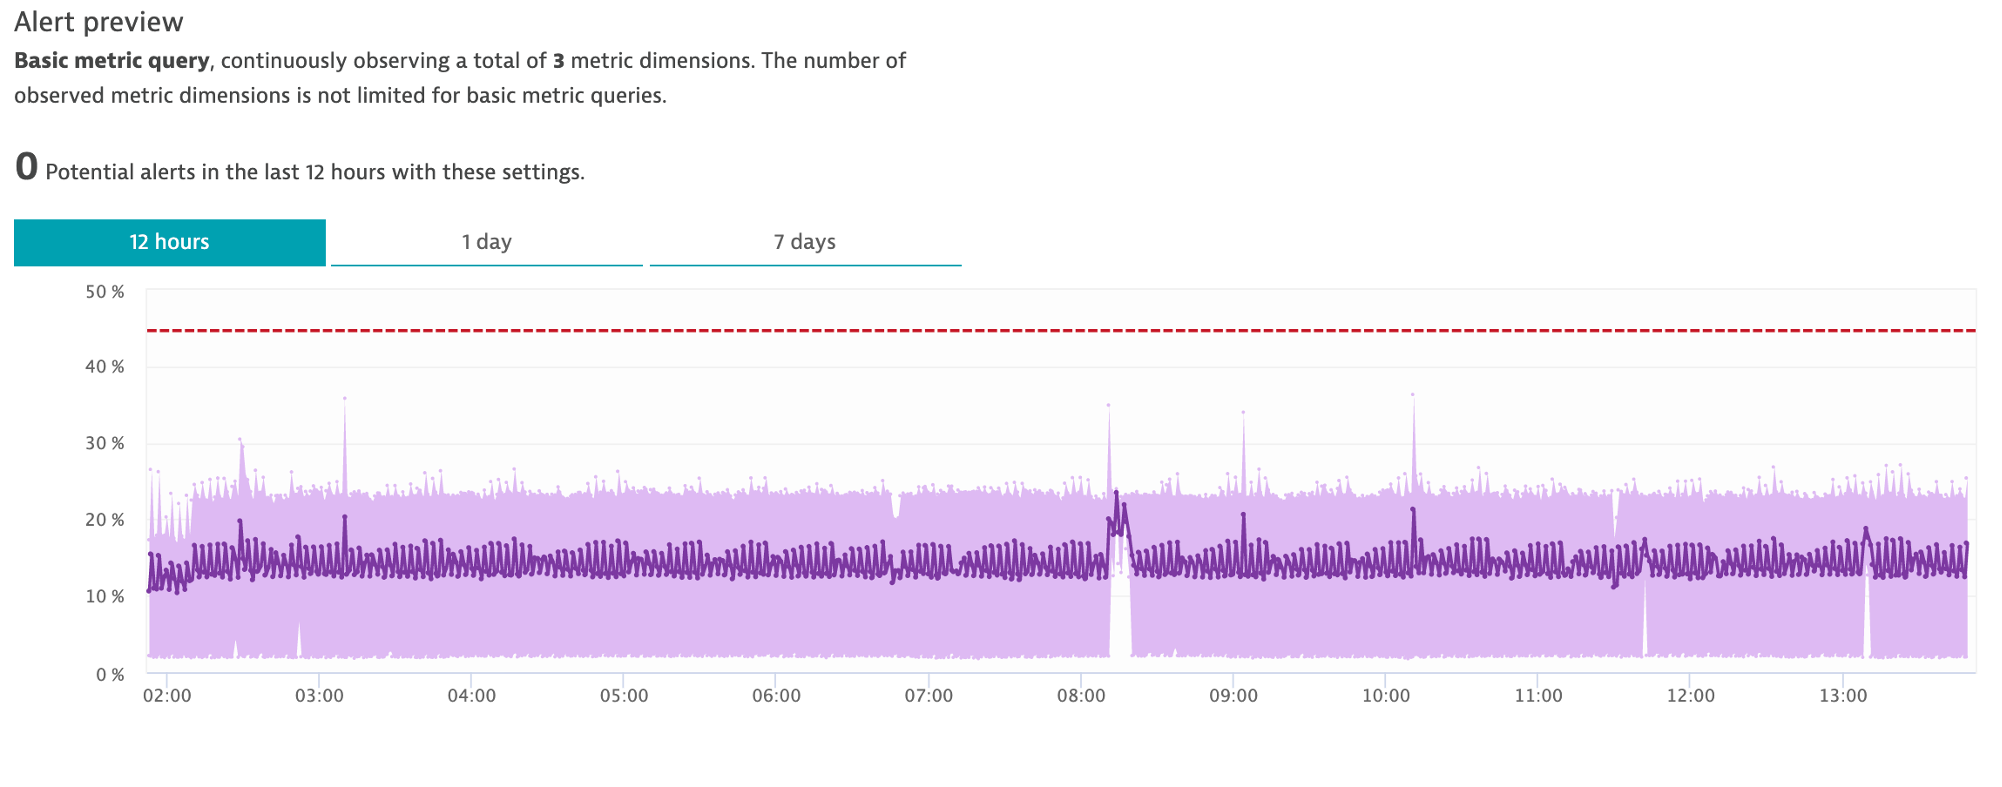
Task: Click the highest spike just after 10:00
Action: (1413, 397)
